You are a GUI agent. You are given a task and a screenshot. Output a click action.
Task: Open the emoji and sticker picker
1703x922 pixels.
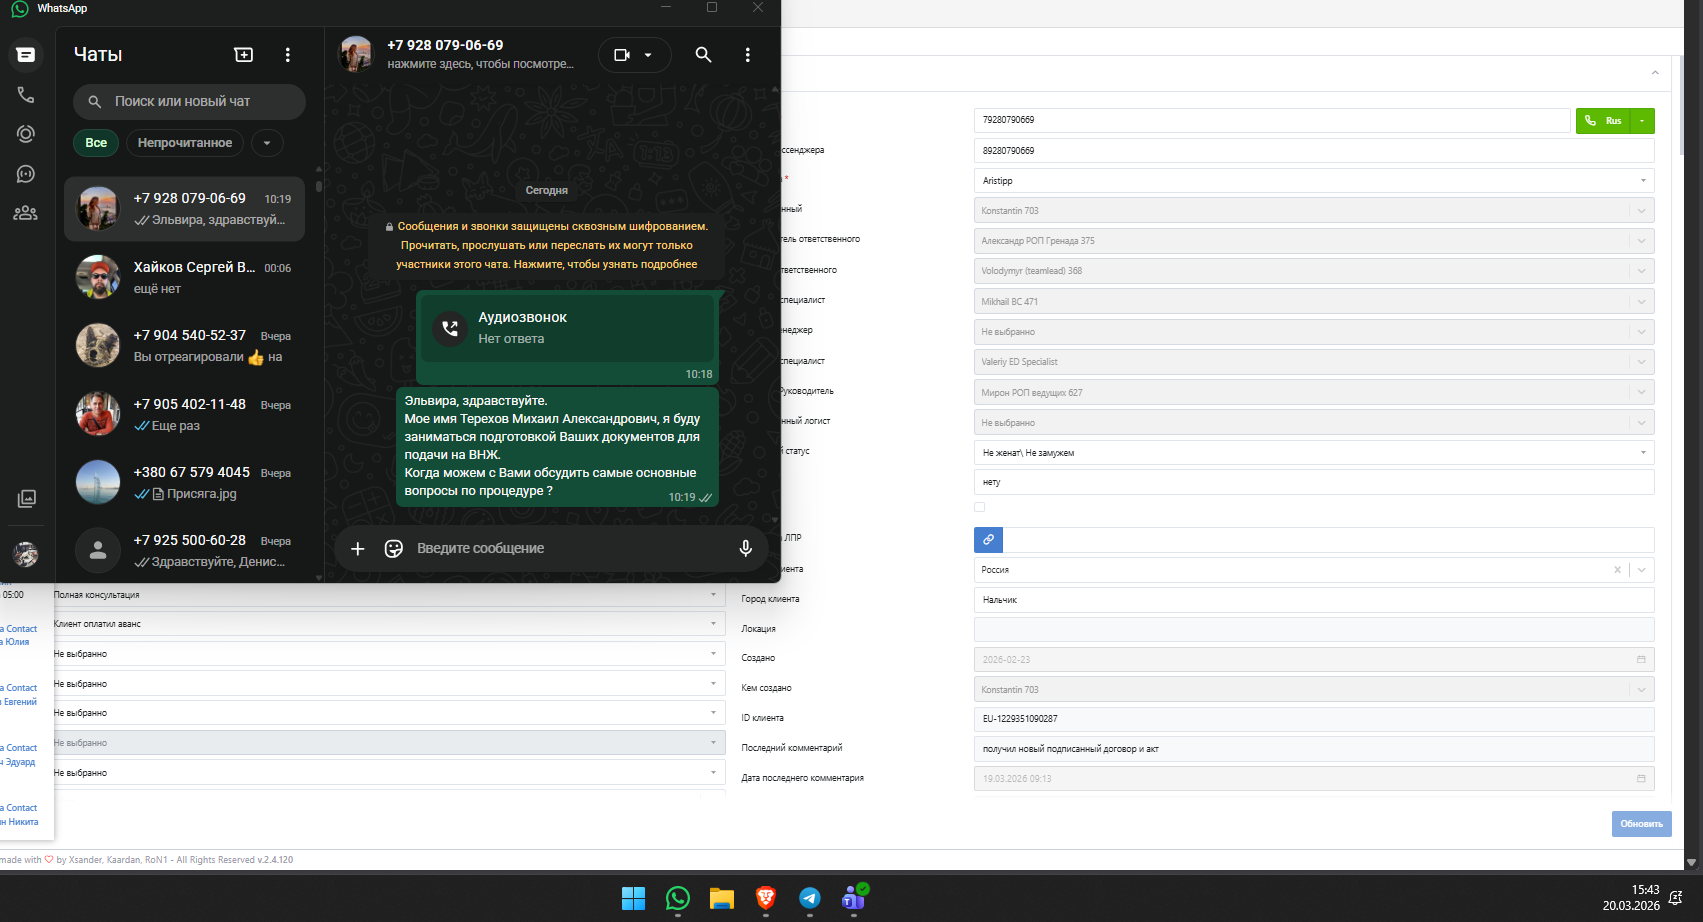click(x=394, y=548)
